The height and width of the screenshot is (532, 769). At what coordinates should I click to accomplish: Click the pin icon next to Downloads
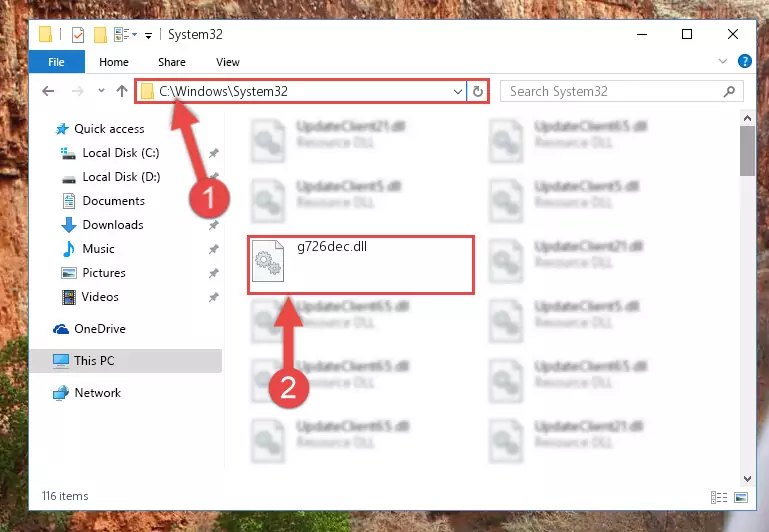213,225
